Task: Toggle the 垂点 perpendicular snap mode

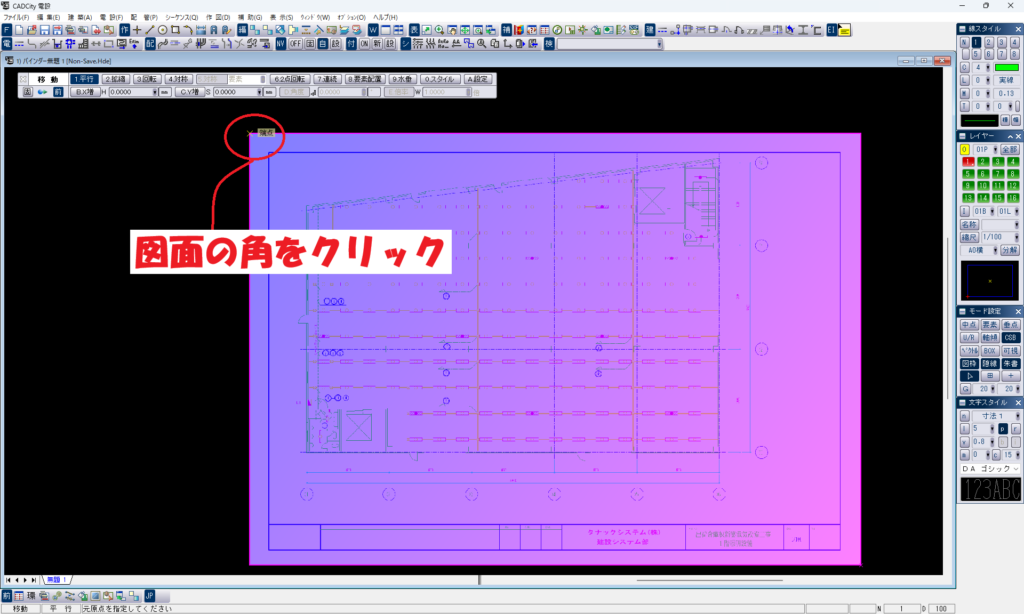Action: pos(1010,325)
